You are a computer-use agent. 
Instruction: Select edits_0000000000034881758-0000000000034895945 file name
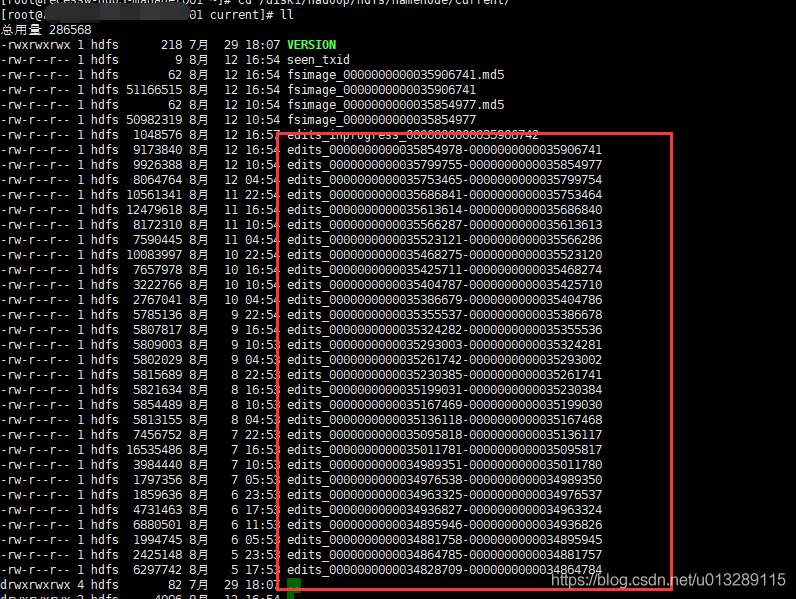(x=445, y=540)
